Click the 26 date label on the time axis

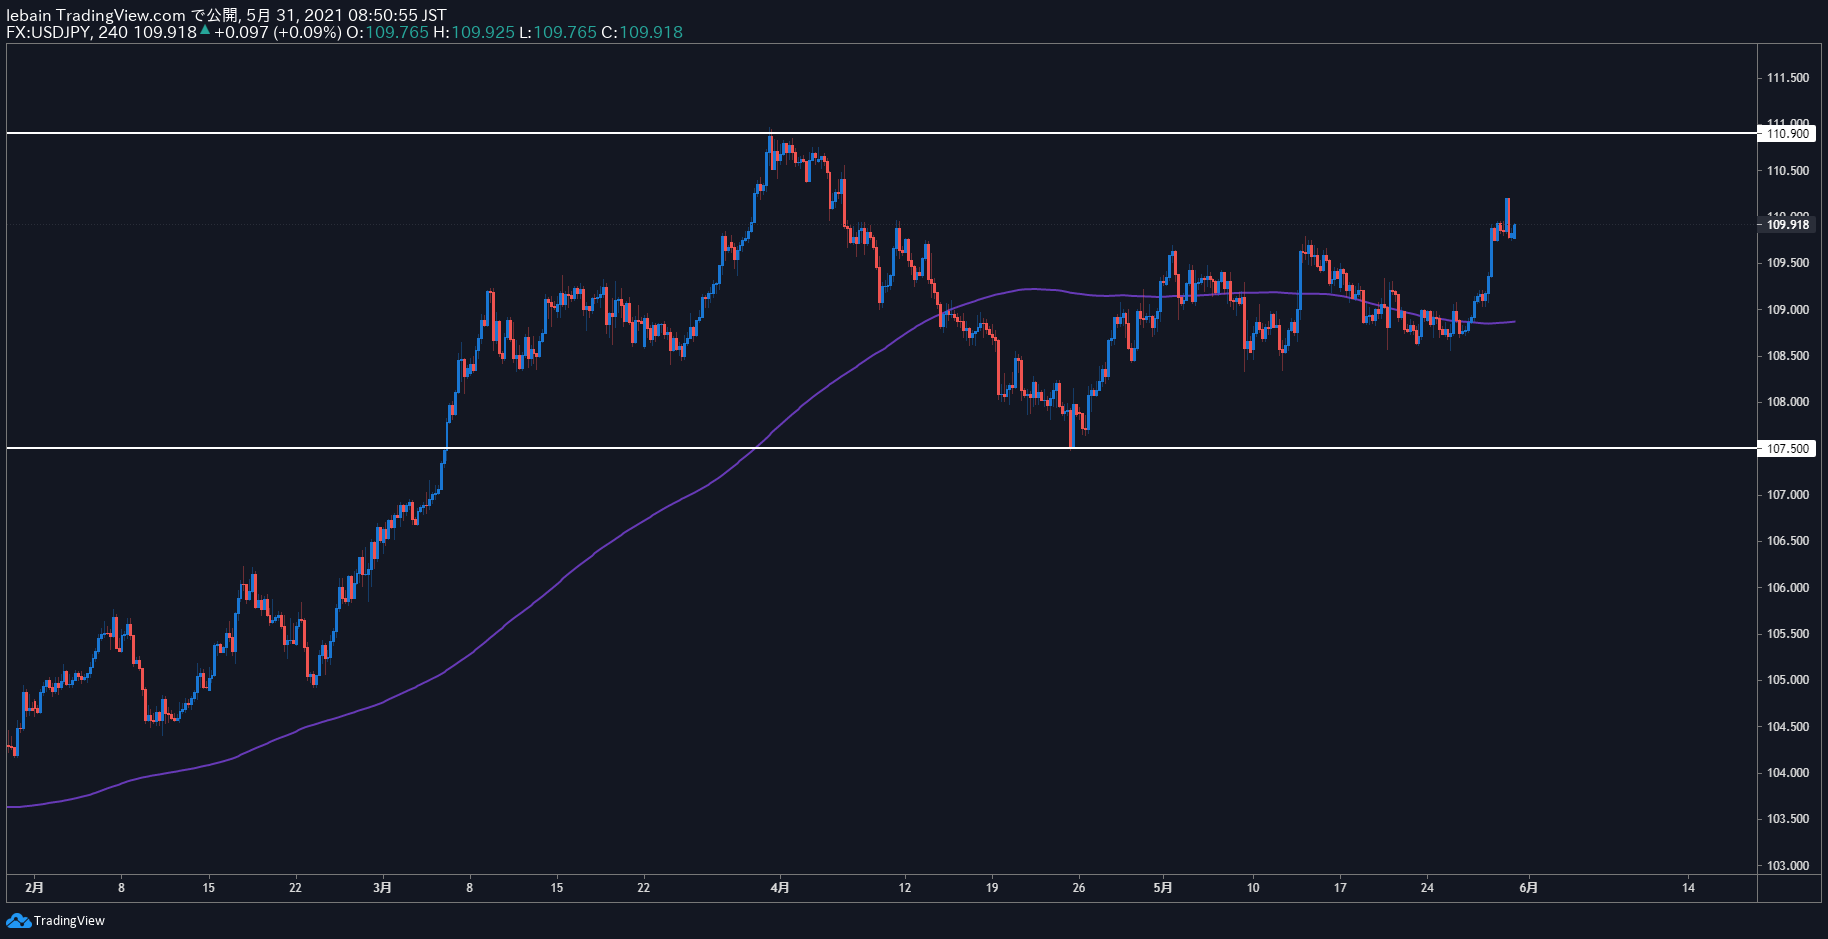click(1079, 888)
